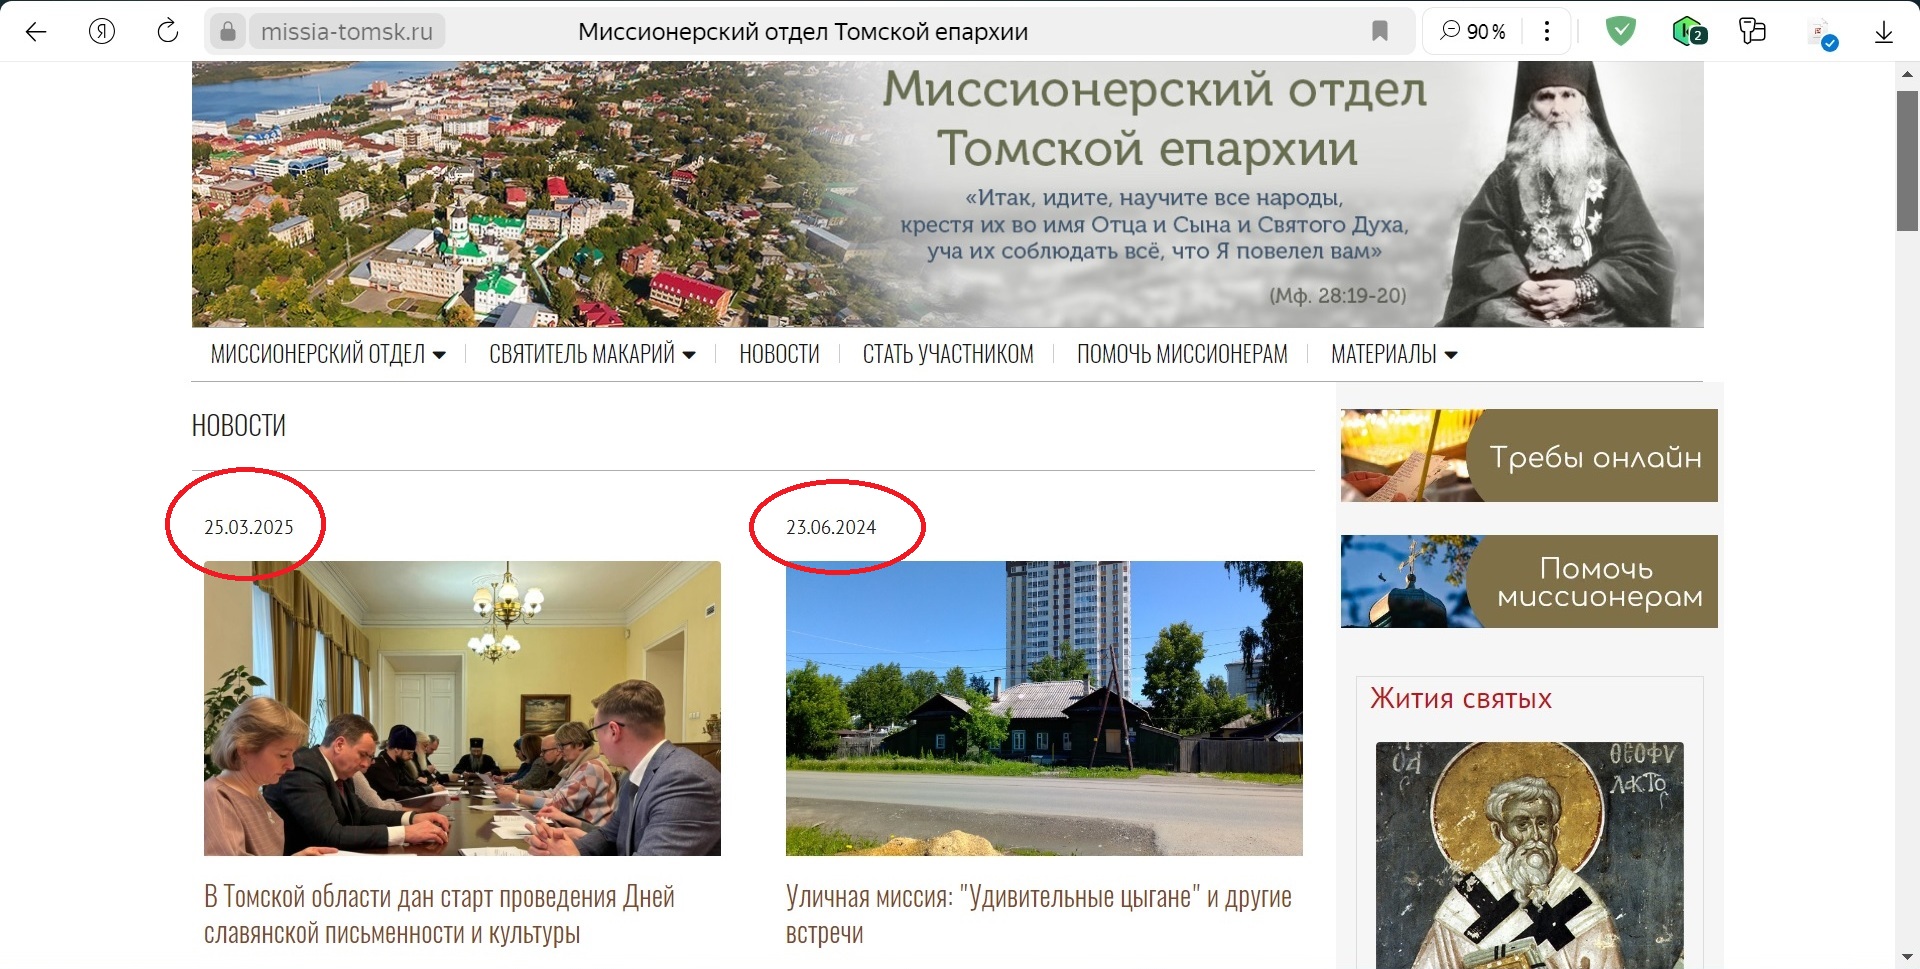Open browser downloads arrow icon
The height and width of the screenshot is (969, 1920).
[x=1884, y=32]
